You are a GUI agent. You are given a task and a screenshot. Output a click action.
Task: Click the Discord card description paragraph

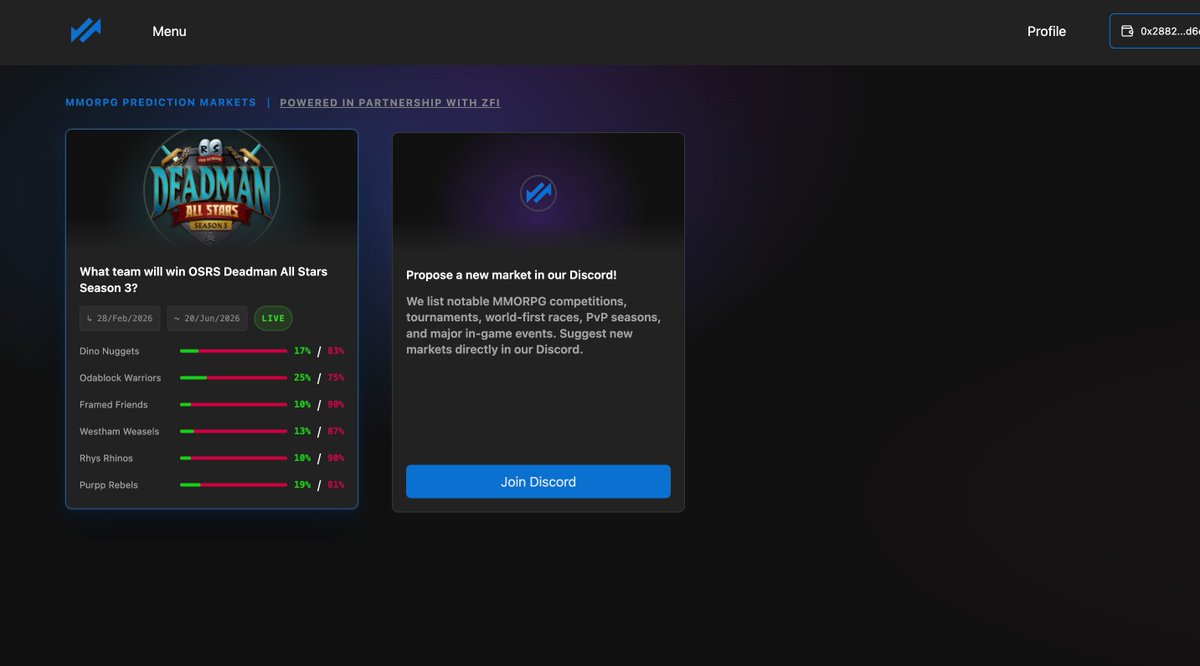[x=533, y=325]
